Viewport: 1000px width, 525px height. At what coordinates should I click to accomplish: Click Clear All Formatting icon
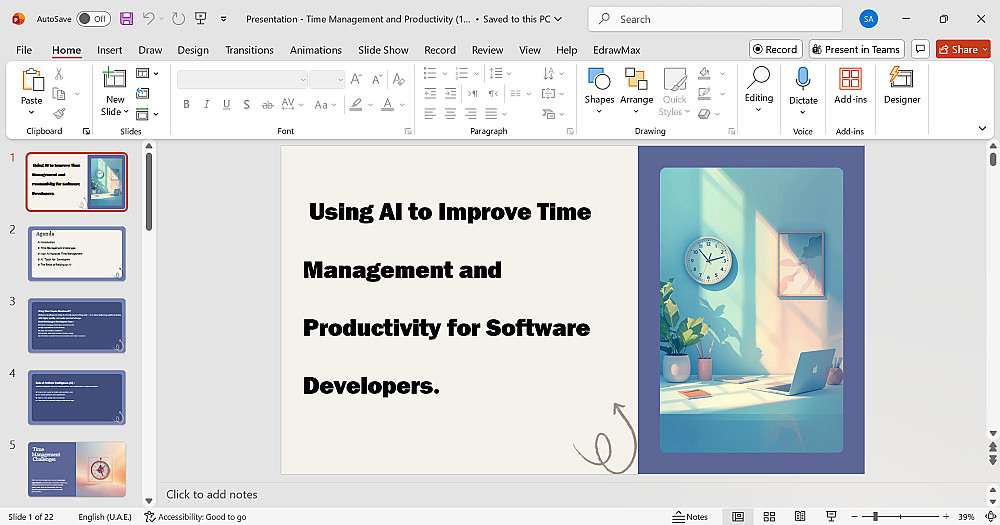[399, 79]
